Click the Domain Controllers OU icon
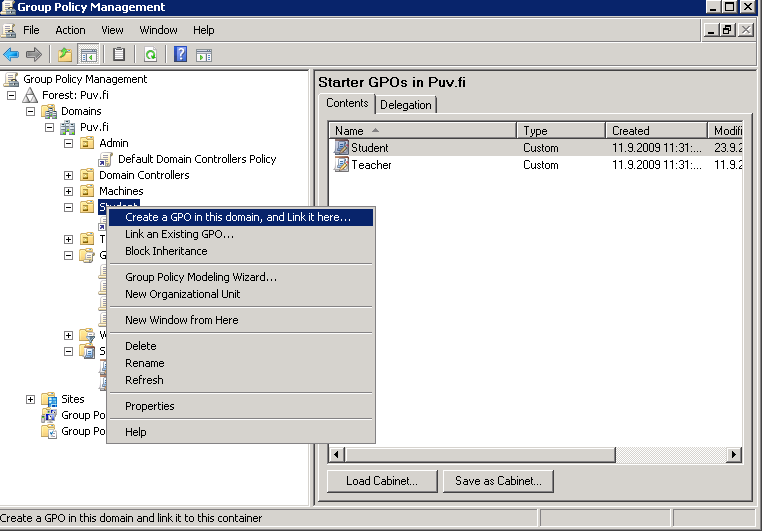The height and width of the screenshot is (531, 771). coord(87,175)
